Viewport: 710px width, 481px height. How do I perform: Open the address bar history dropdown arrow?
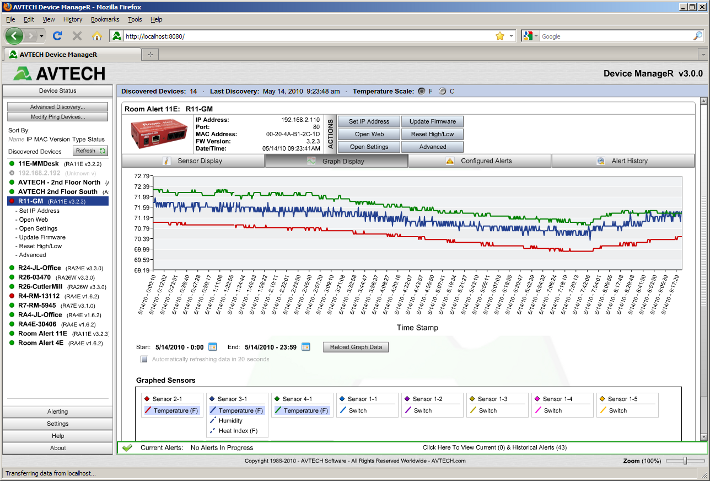pyautogui.click(x=511, y=36)
